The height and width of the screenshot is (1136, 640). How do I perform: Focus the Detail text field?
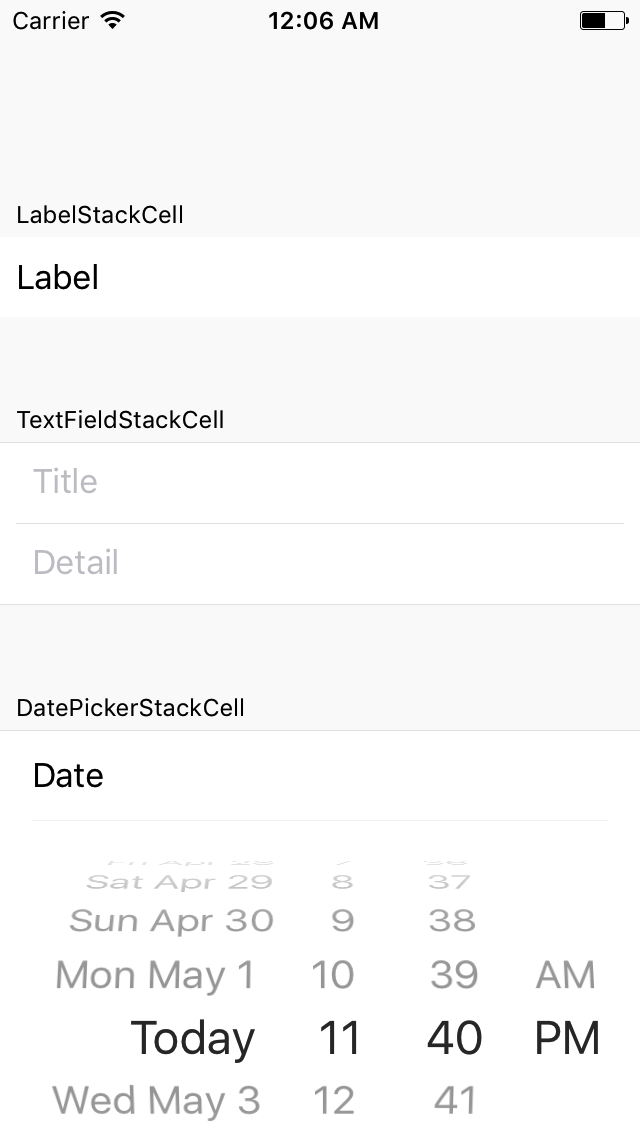coord(320,564)
